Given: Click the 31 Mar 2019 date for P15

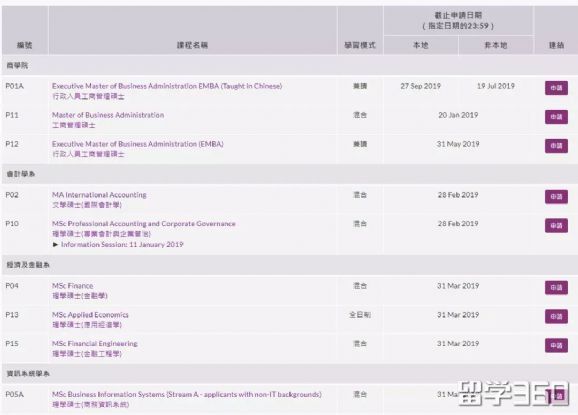Looking at the screenshot, I should pos(458,343).
